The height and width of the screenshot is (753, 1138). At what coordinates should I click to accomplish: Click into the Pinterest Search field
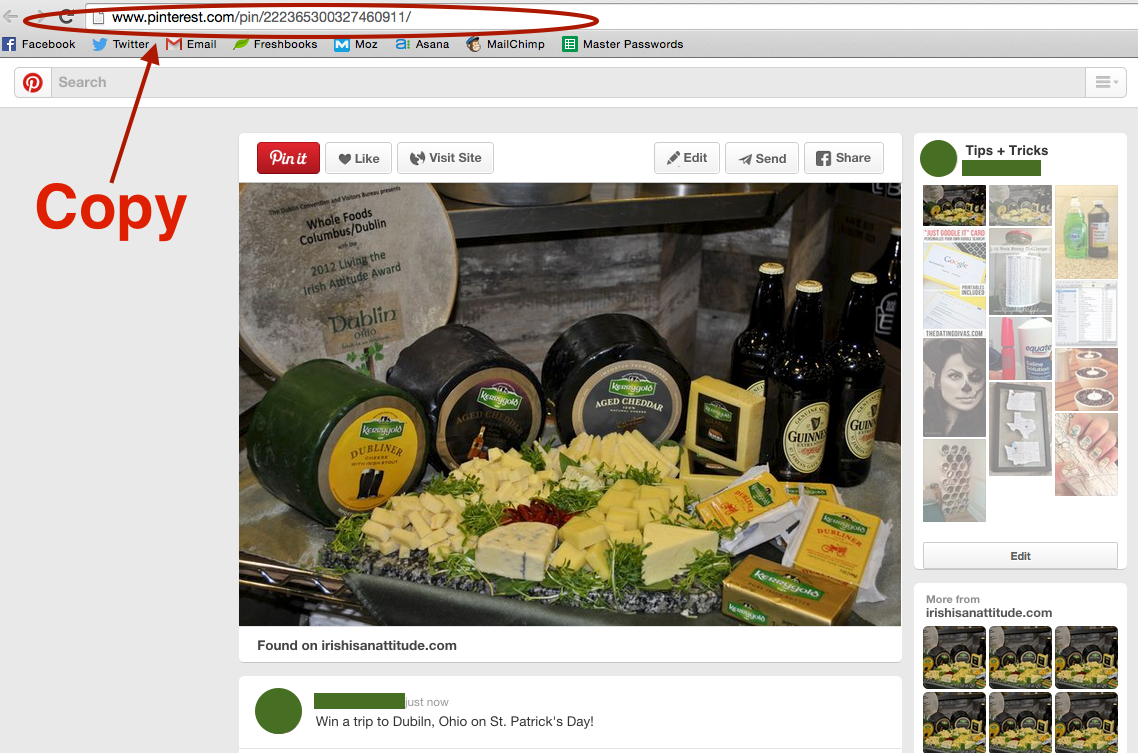click(x=568, y=83)
